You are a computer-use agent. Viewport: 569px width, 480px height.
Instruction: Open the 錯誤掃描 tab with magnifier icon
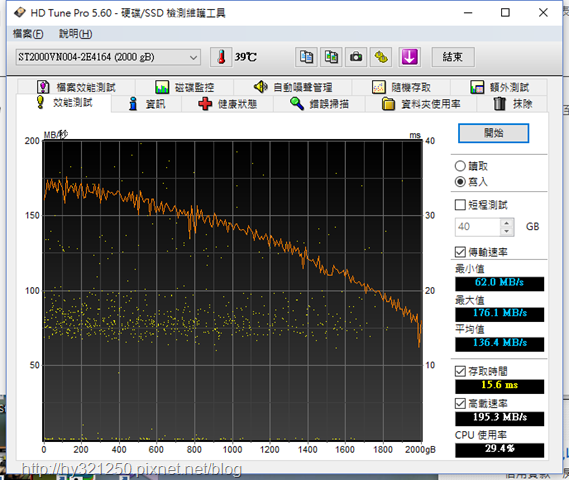point(319,104)
